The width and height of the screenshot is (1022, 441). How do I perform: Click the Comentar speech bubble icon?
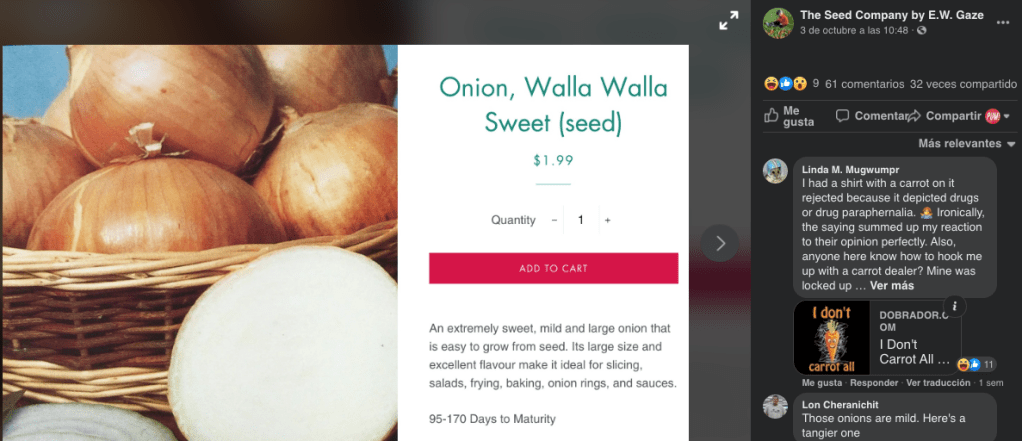click(842, 116)
